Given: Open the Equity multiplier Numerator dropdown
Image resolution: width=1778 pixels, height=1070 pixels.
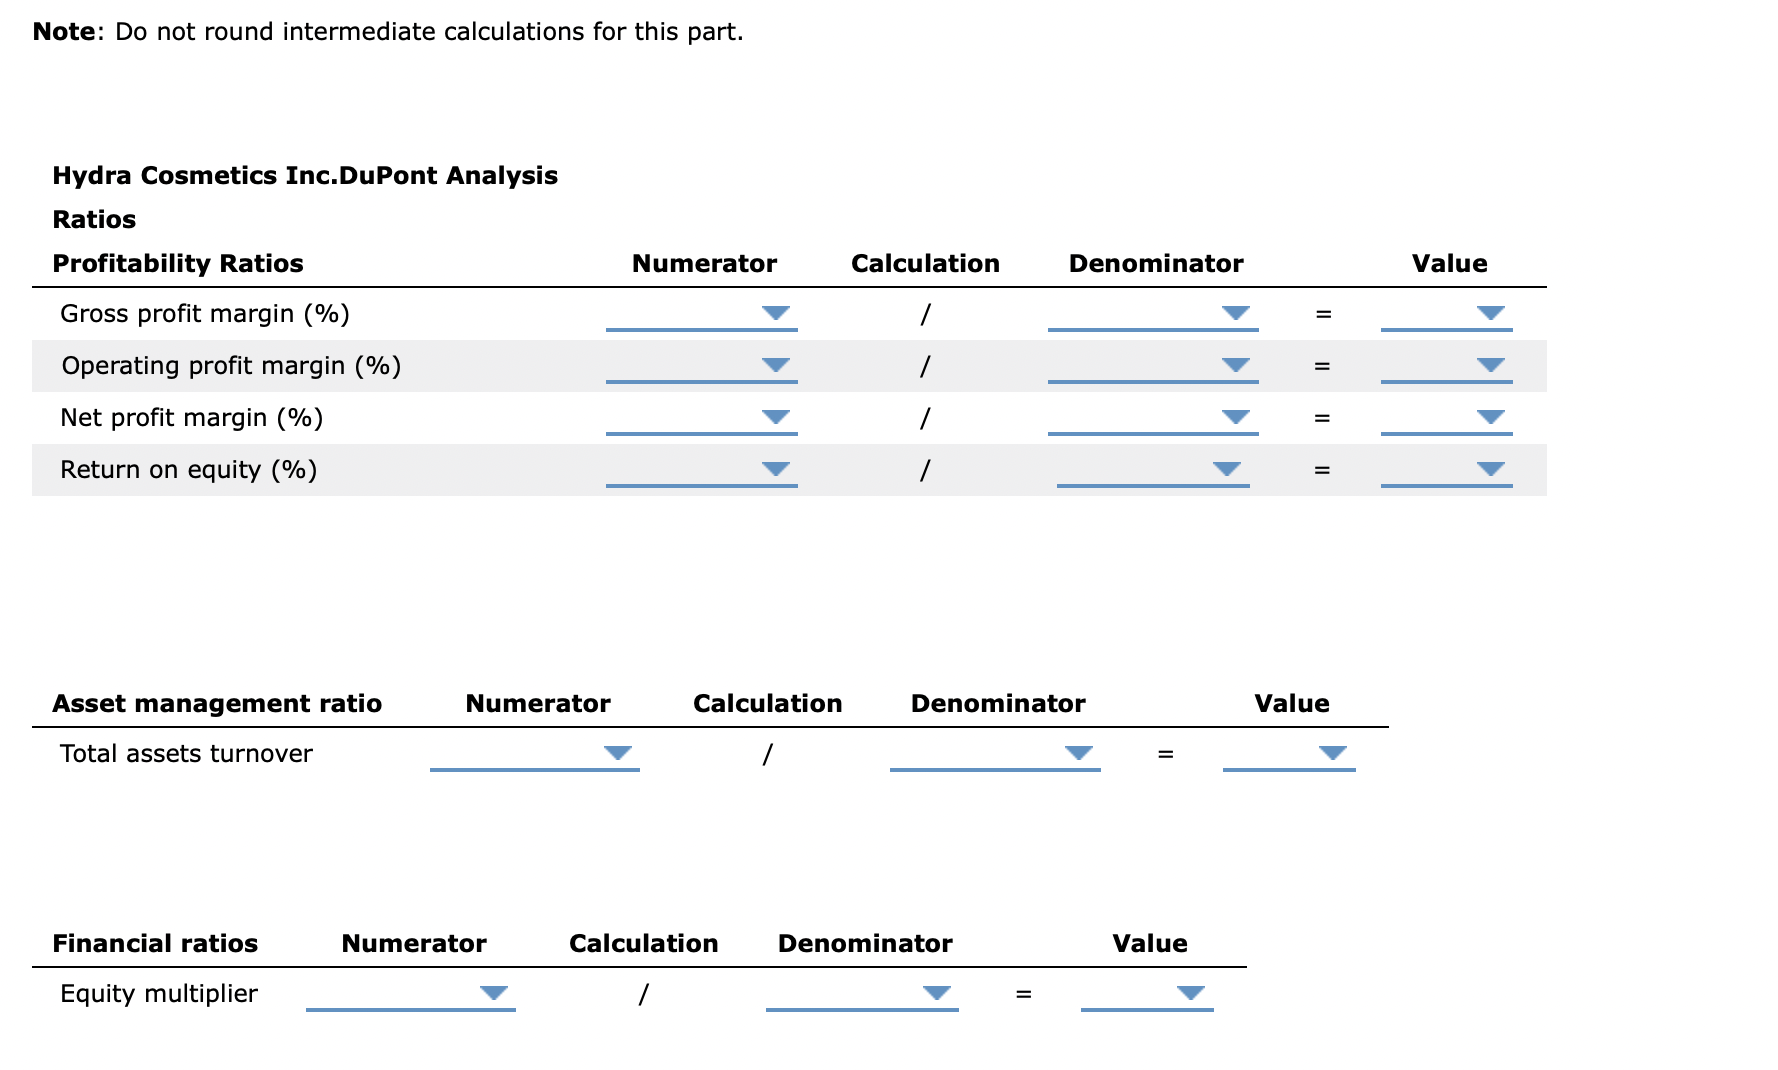Looking at the screenshot, I should (494, 993).
